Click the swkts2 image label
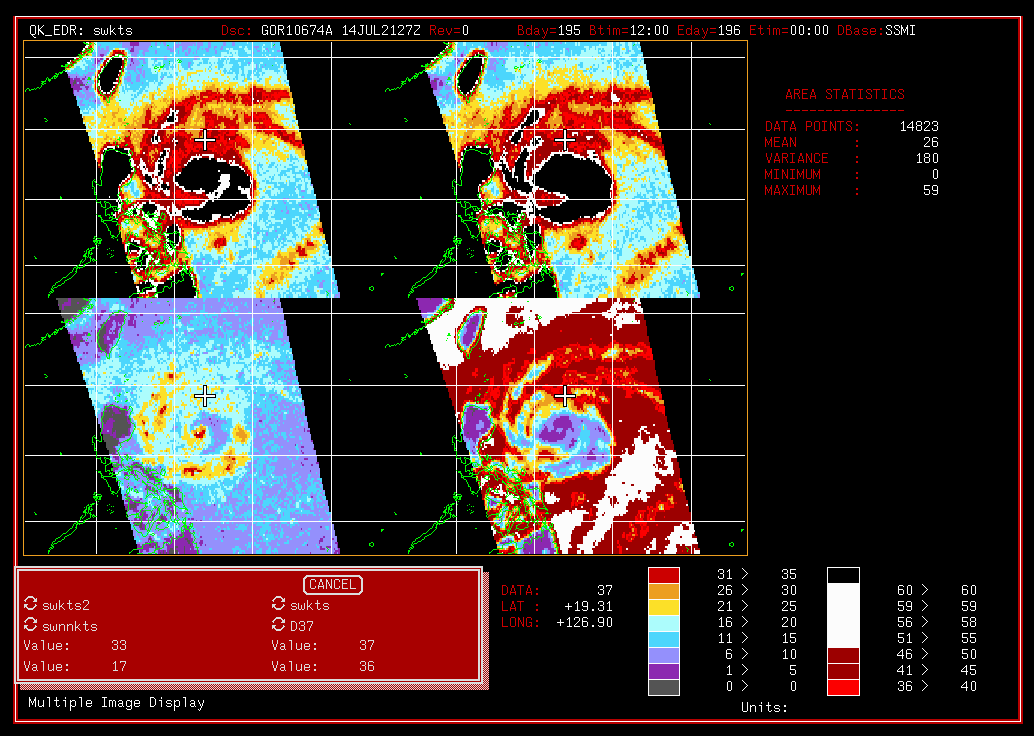Viewport: 1034px width, 736px height. (66, 605)
